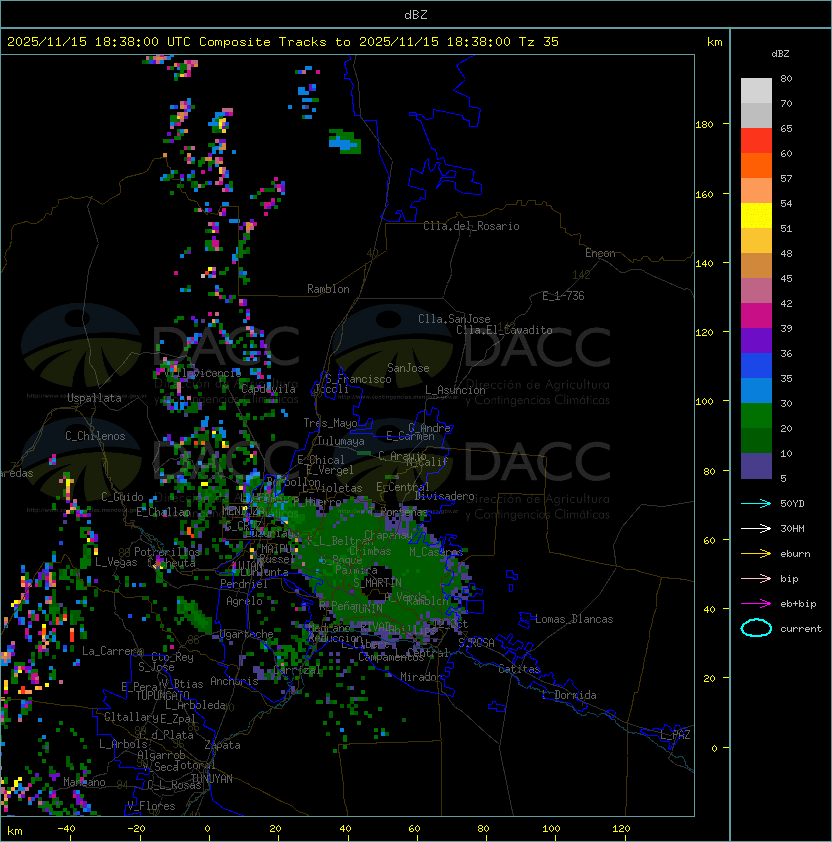Click the magenta eb+bip arrow symbol in legend
The width and height of the screenshot is (832, 842).
(x=756, y=604)
